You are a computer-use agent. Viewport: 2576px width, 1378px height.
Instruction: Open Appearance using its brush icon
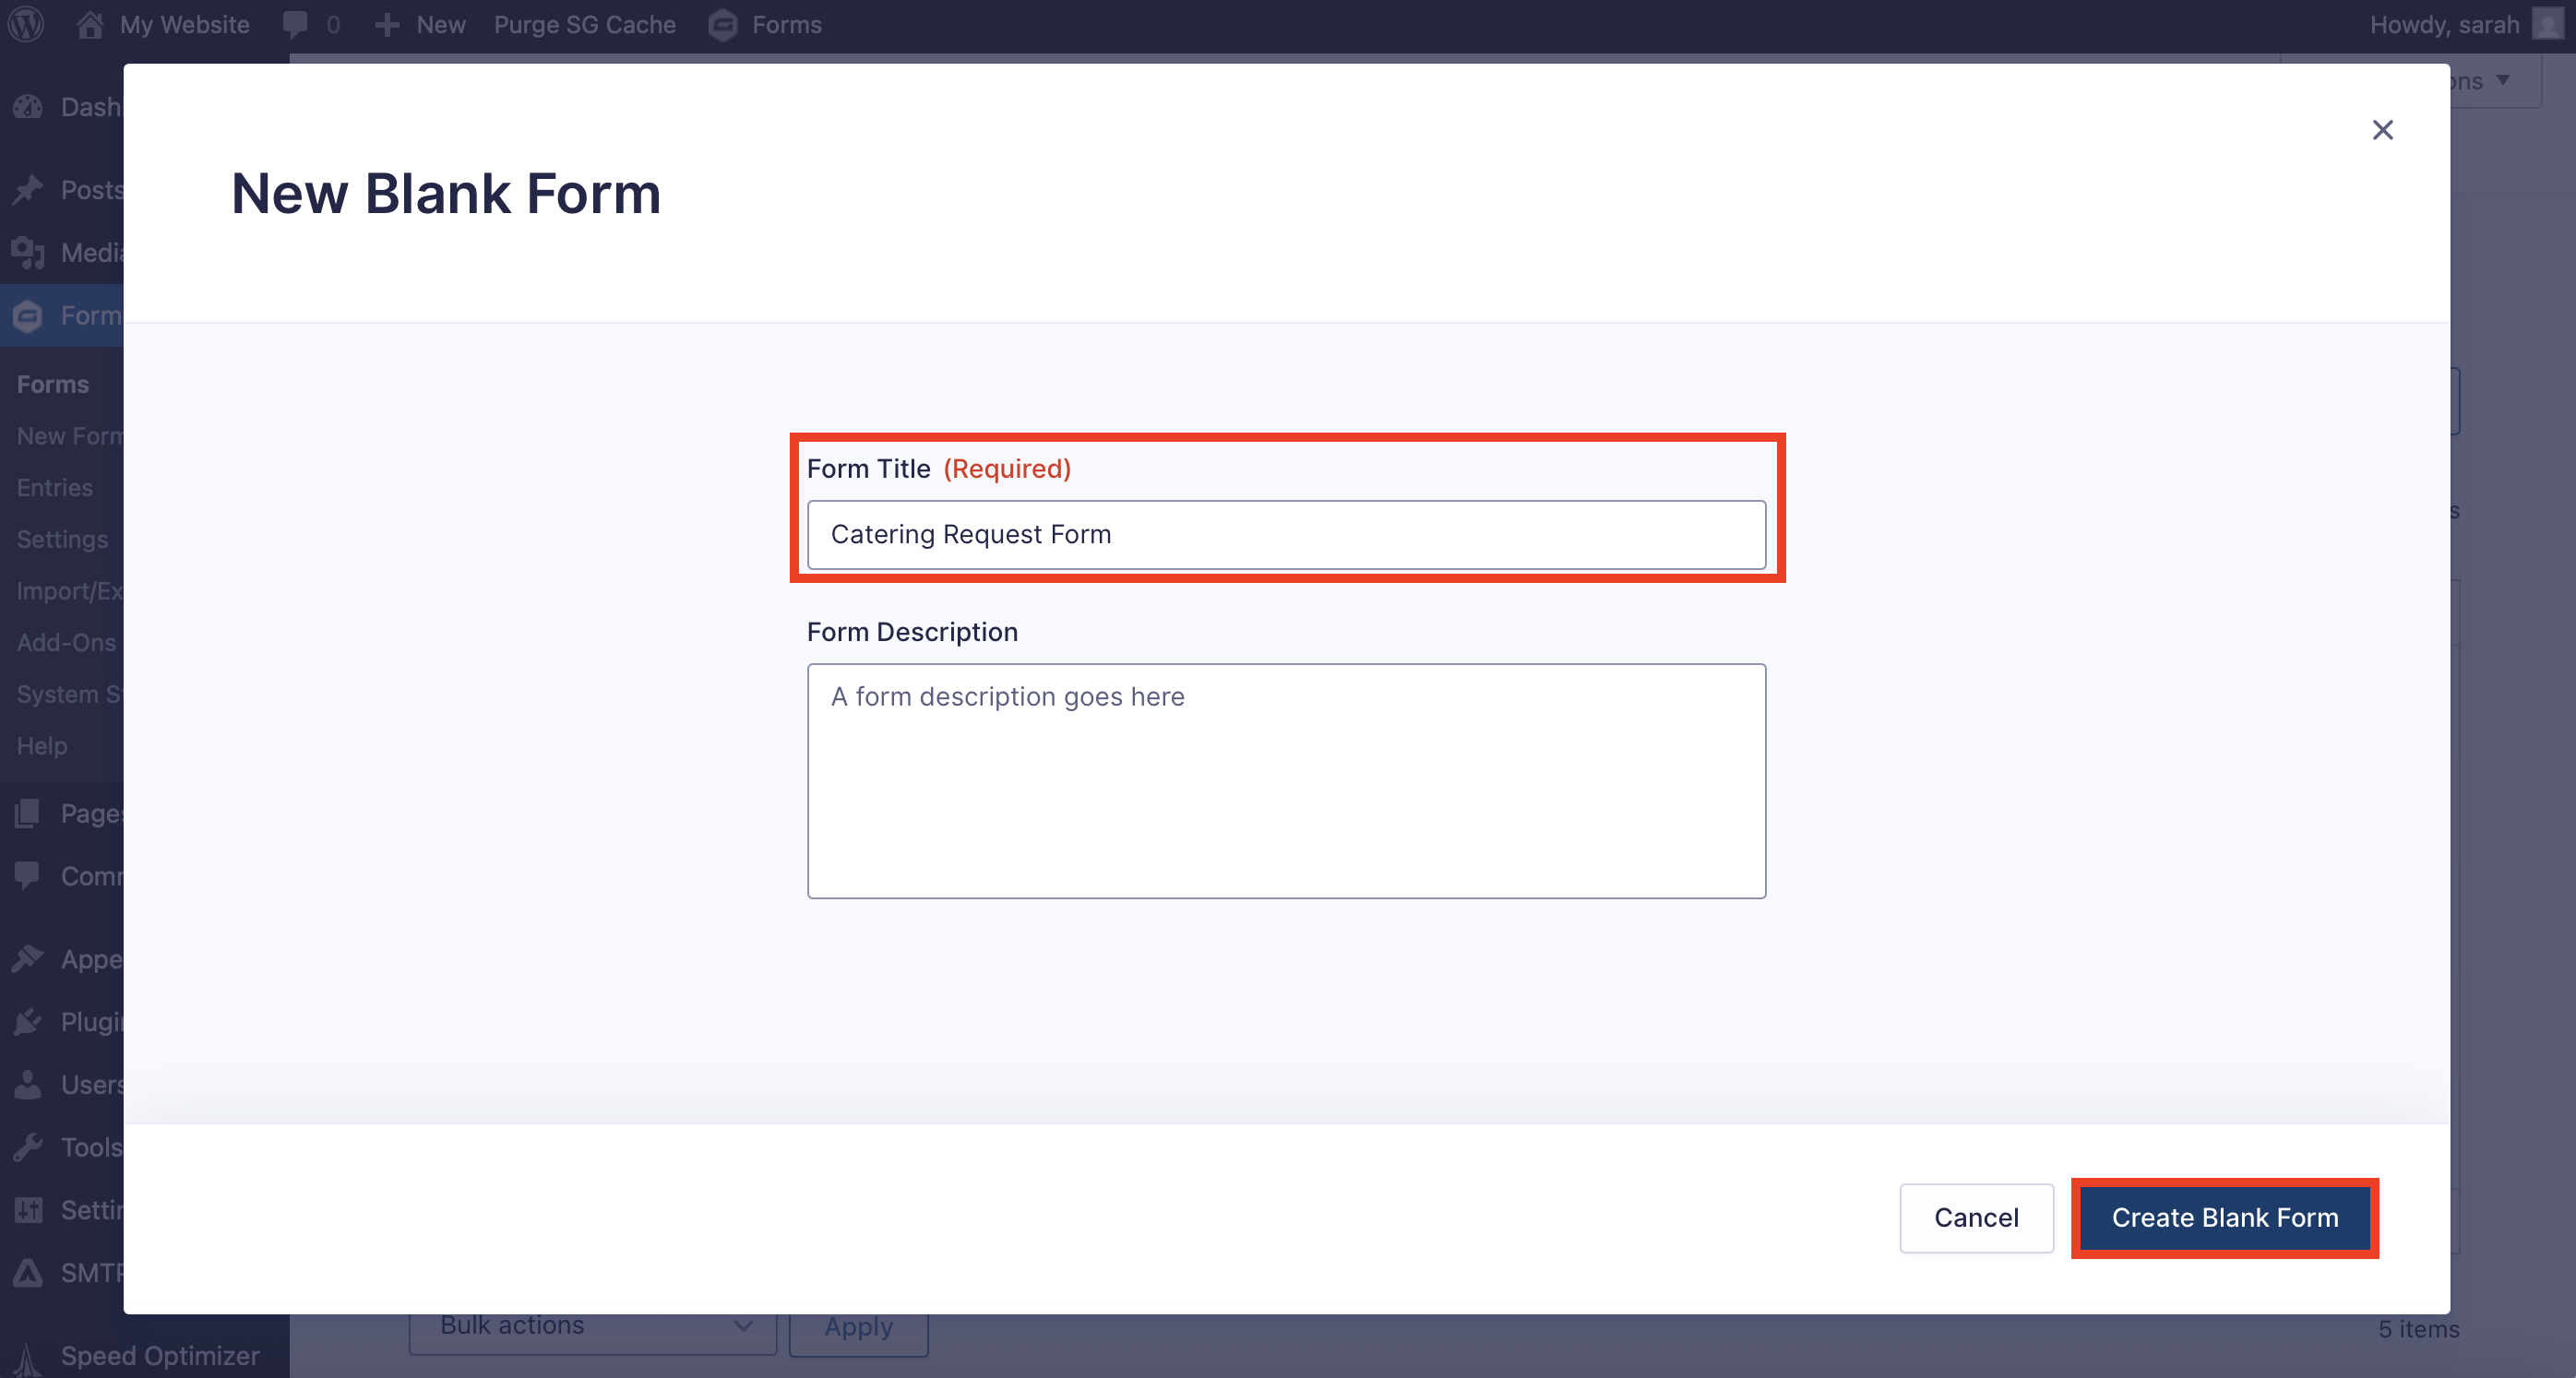pyautogui.click(x=28, y=957)
